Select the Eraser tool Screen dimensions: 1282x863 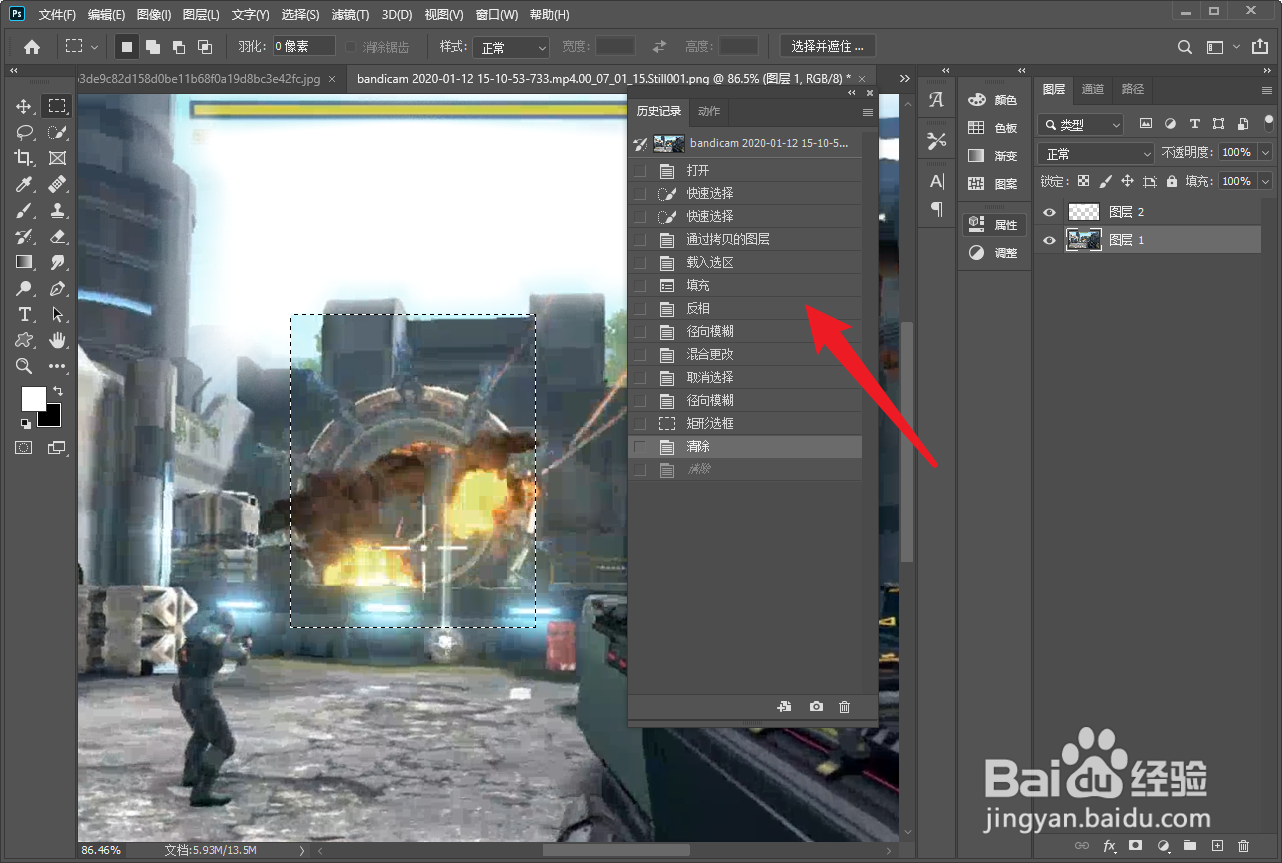58,236
